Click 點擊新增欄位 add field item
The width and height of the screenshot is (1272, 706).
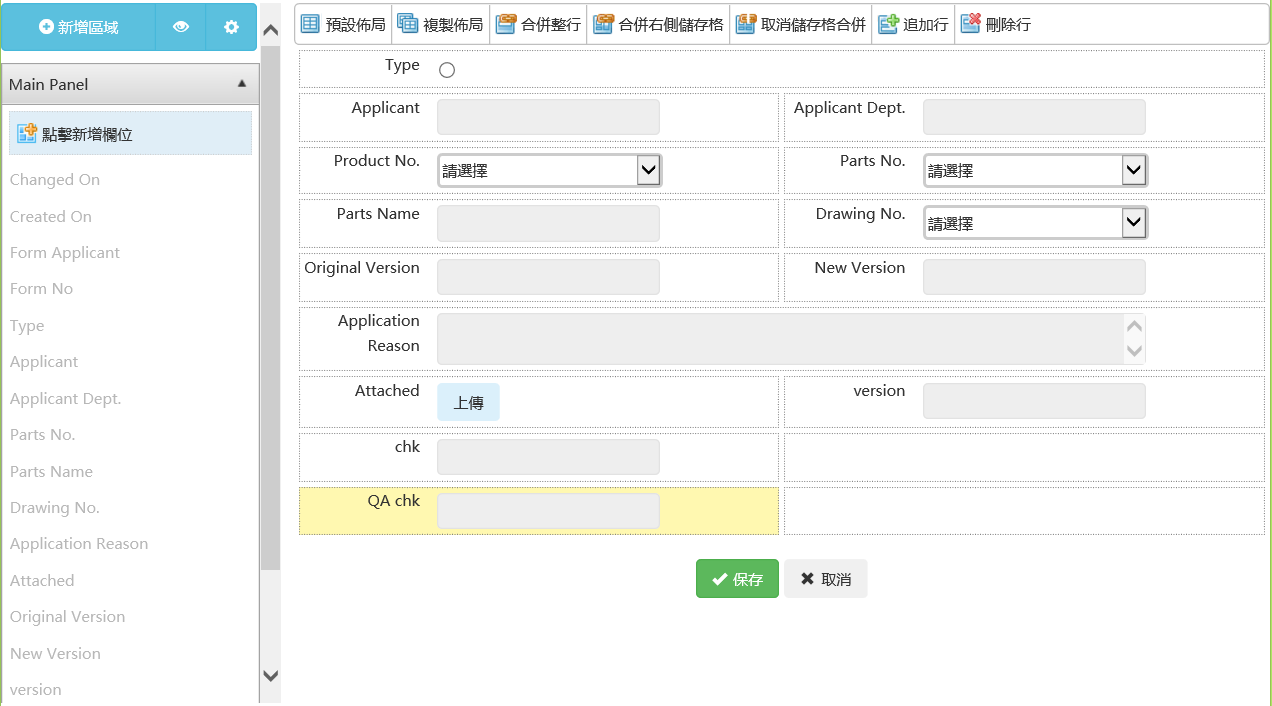(x=130, y=133)
